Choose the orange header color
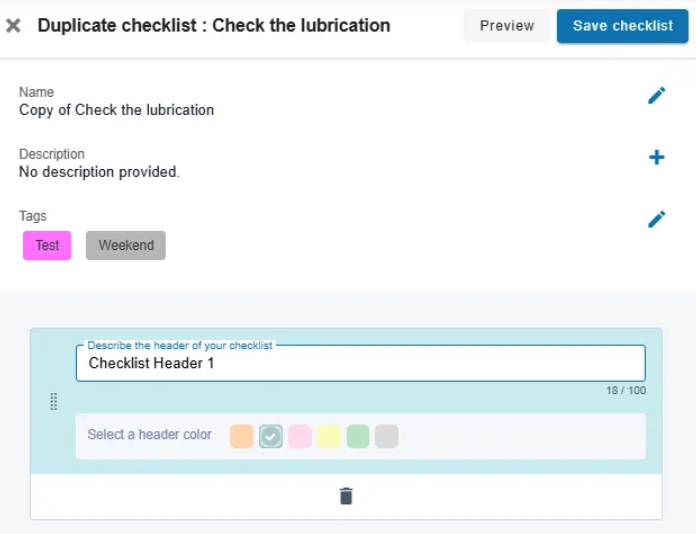The image size is (696, 534). [x=241, y=436]
